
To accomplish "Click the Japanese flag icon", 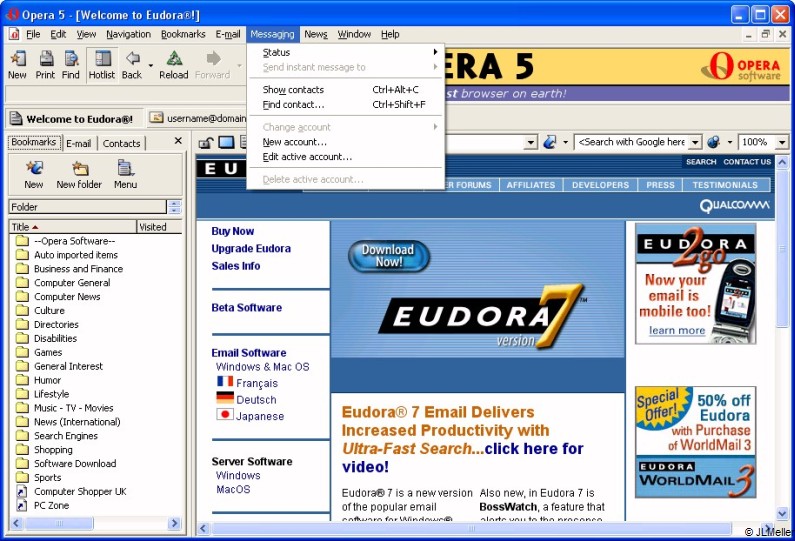I will pyautogui.click(x=225, y=414).
